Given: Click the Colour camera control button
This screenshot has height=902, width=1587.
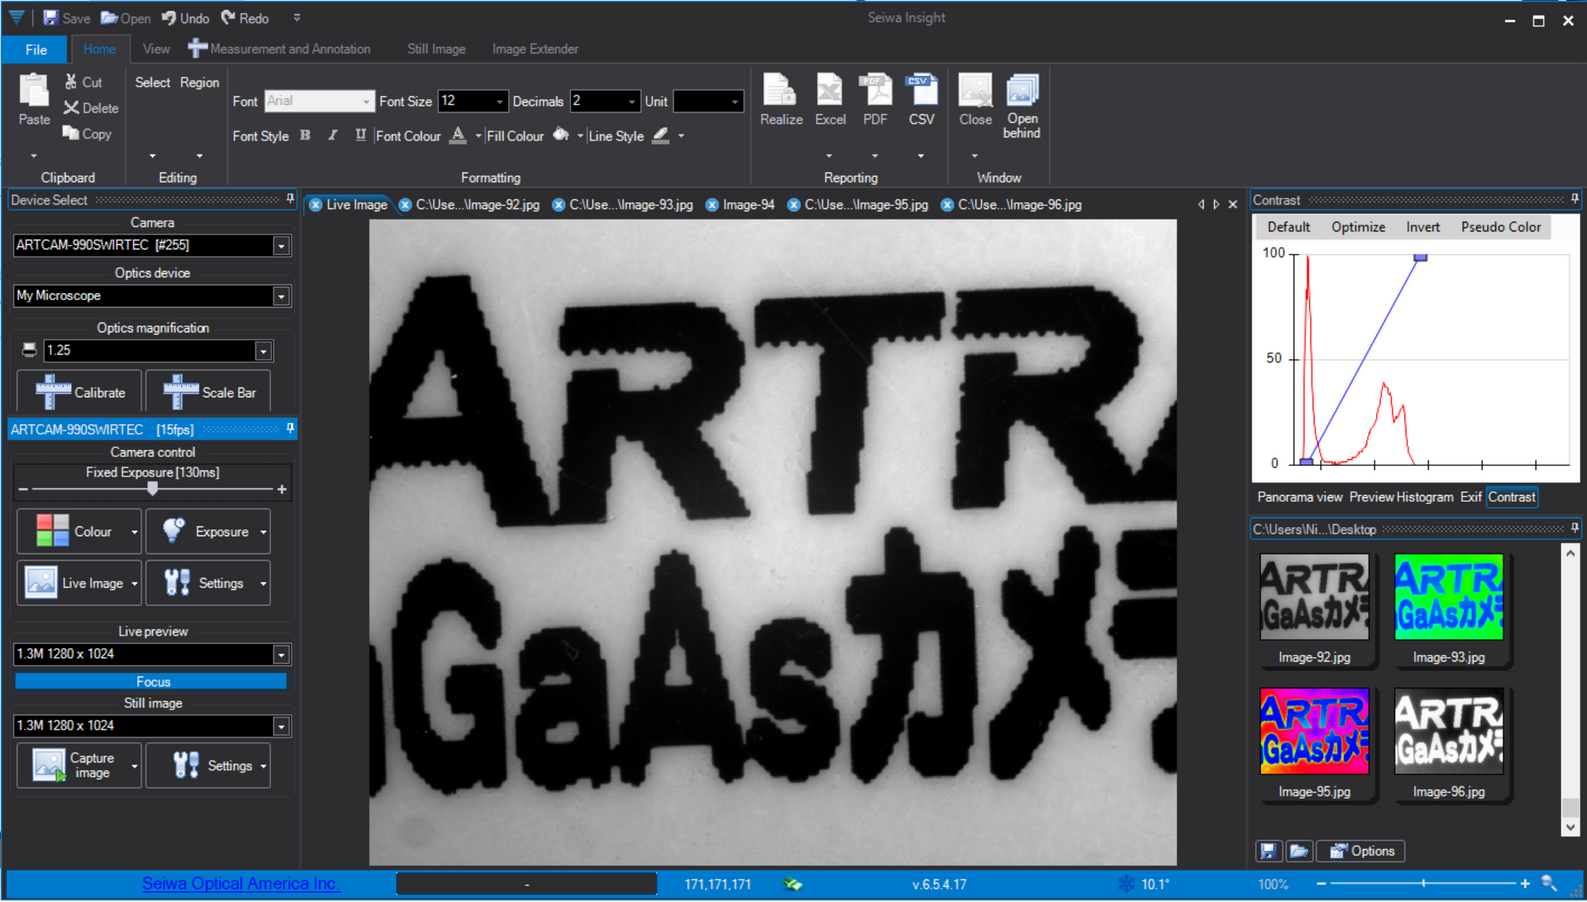Looking at the screenshot, I should pos(79,531).
